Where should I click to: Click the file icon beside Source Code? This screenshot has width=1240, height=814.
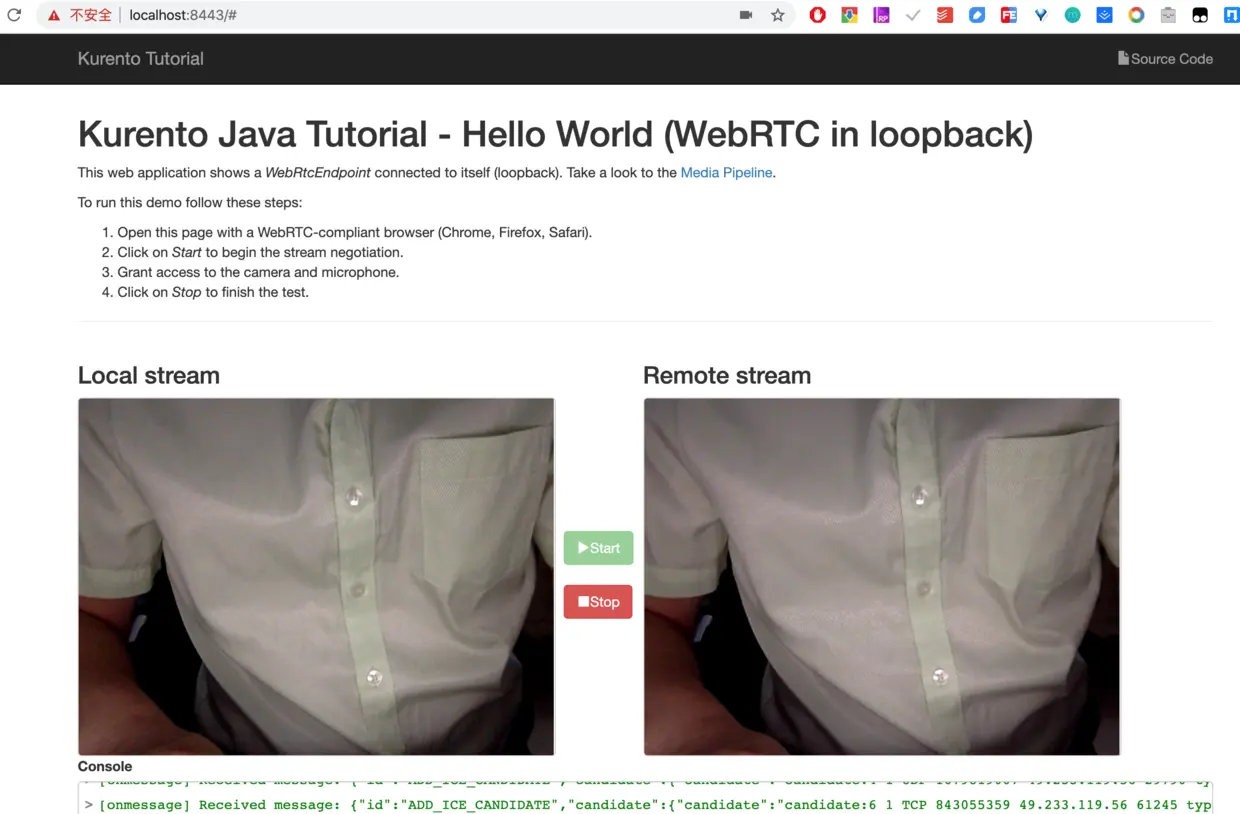tap(1123, 58)
